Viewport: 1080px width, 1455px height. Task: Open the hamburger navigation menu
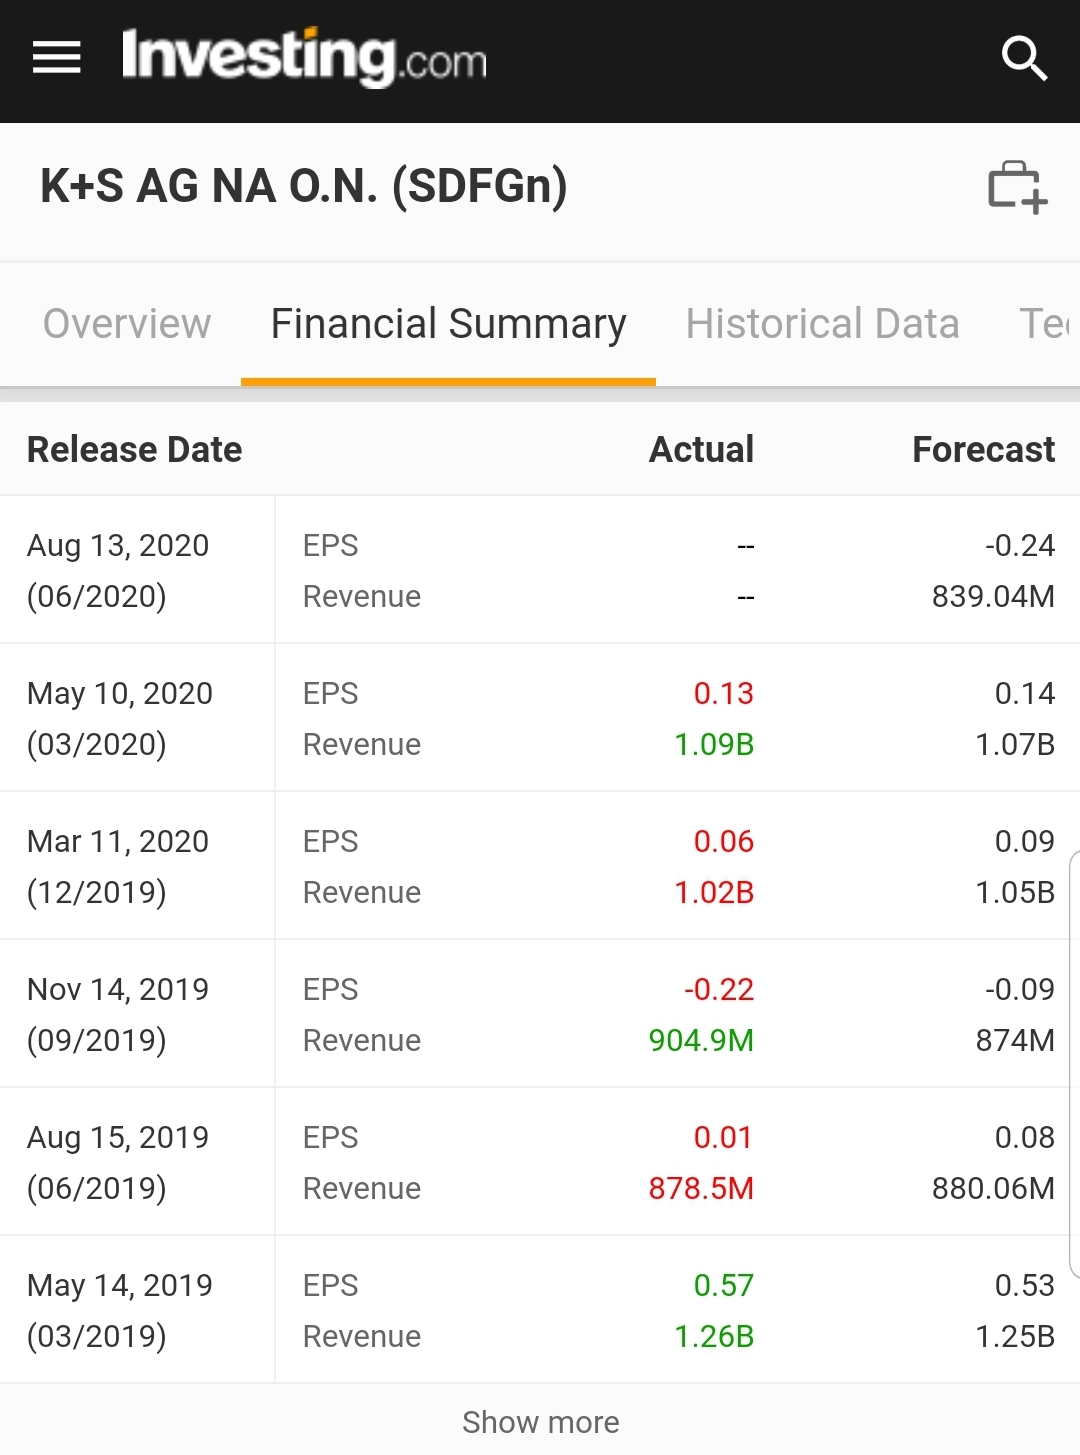pos(56,57)
